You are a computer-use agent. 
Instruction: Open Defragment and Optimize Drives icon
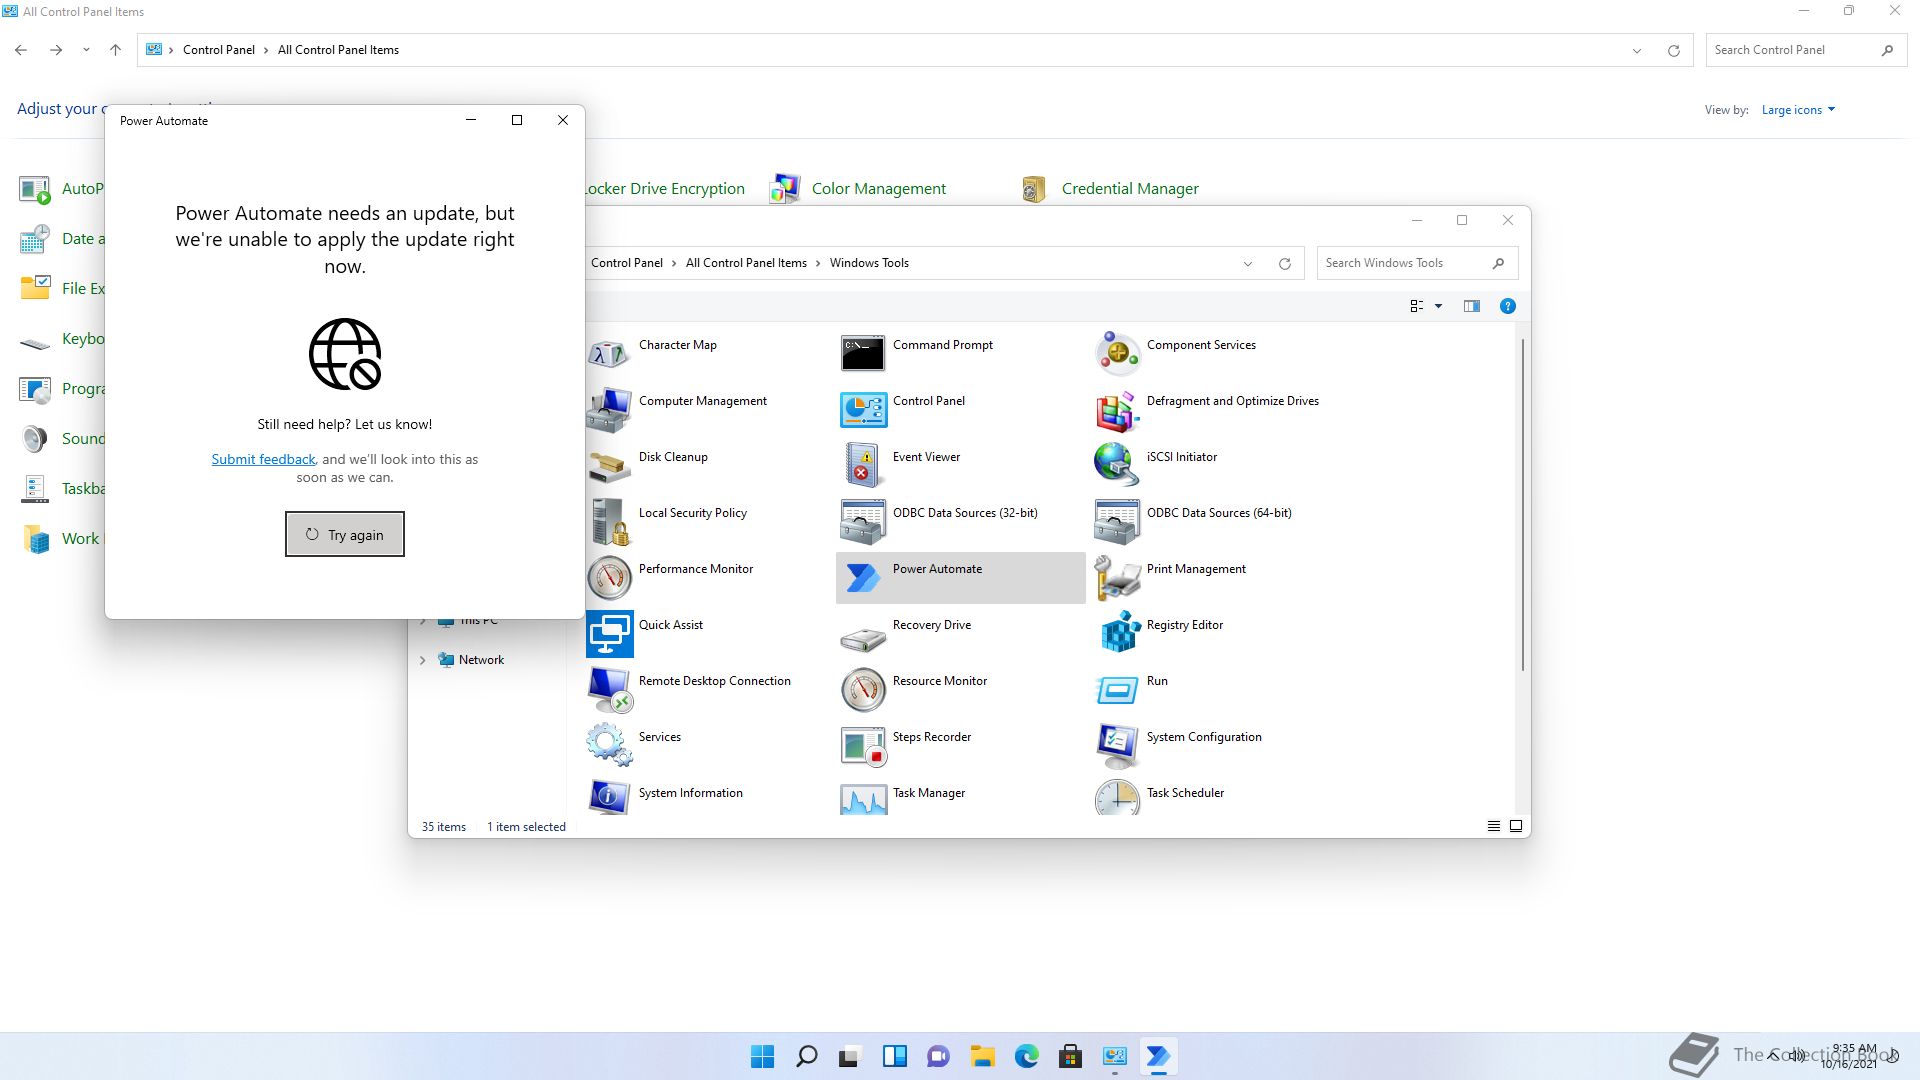point(1117,409)
